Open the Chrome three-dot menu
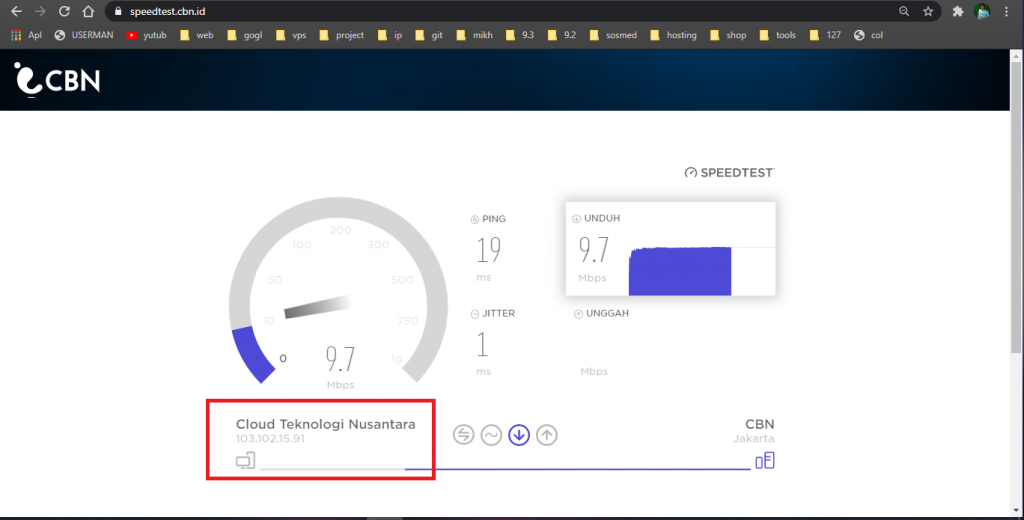The width and height of the screenshot is (1024, 520). [x=1008, y=12]
